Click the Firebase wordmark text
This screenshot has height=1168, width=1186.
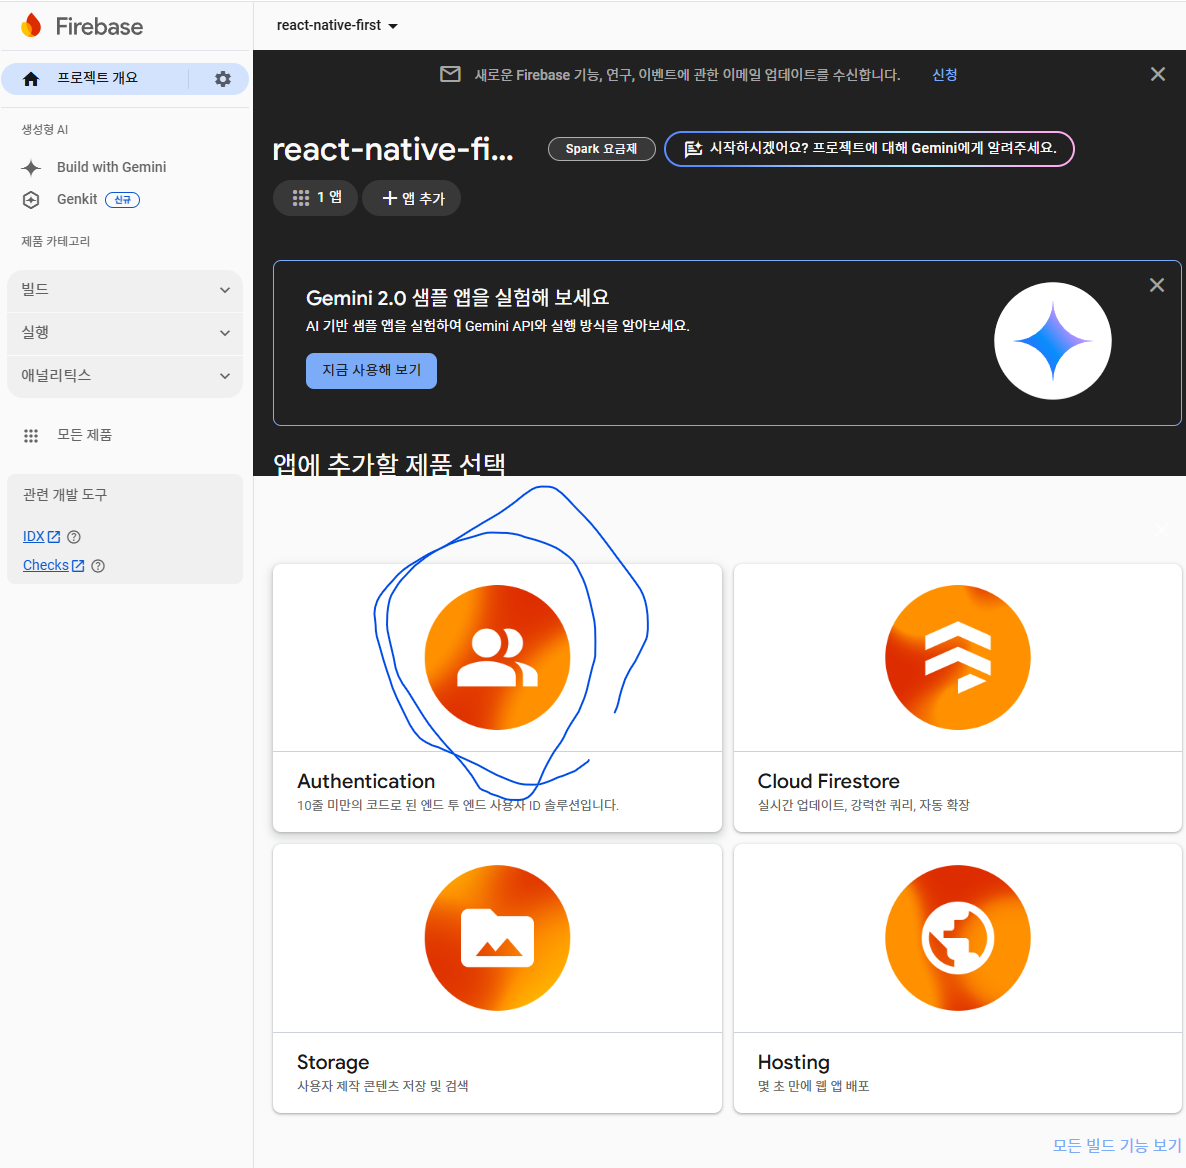[99, 26]
